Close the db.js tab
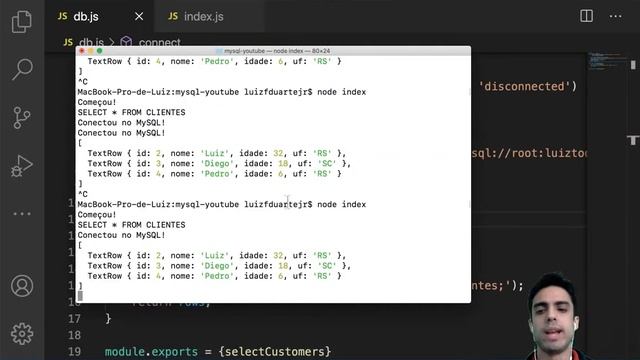The image size is (640, 360). (139, 16)
